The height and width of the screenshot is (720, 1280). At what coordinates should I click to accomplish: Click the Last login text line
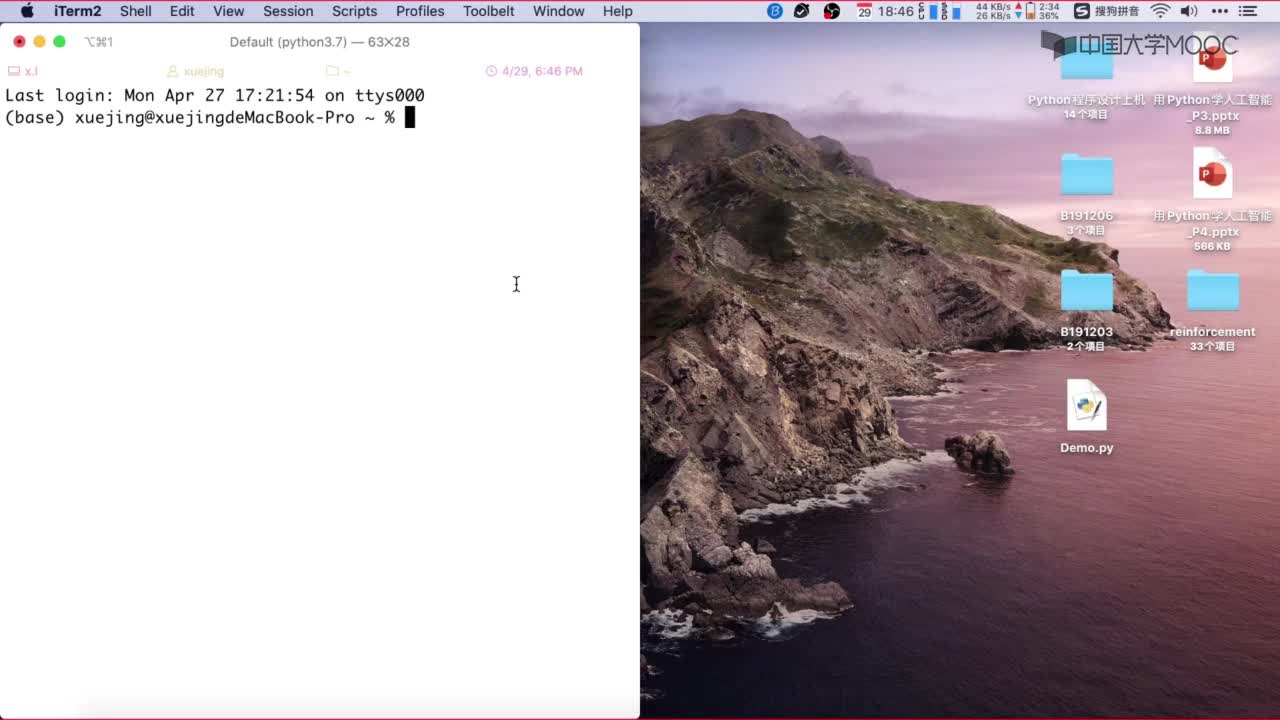(x=215, y=96)
